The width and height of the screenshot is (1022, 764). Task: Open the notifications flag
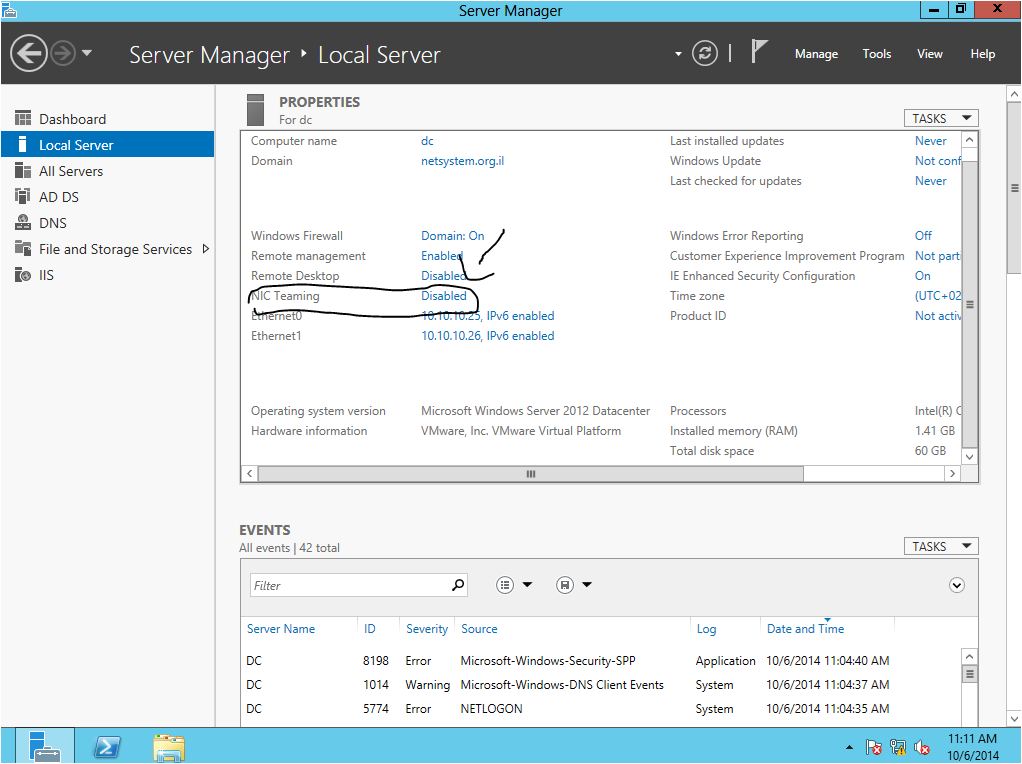tap(758, 51)
